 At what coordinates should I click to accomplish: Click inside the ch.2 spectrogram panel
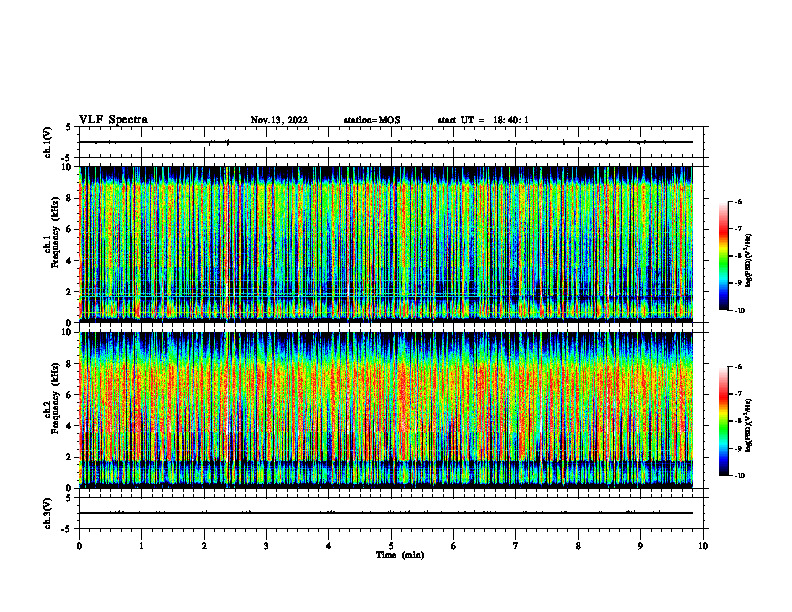[385, 410]
